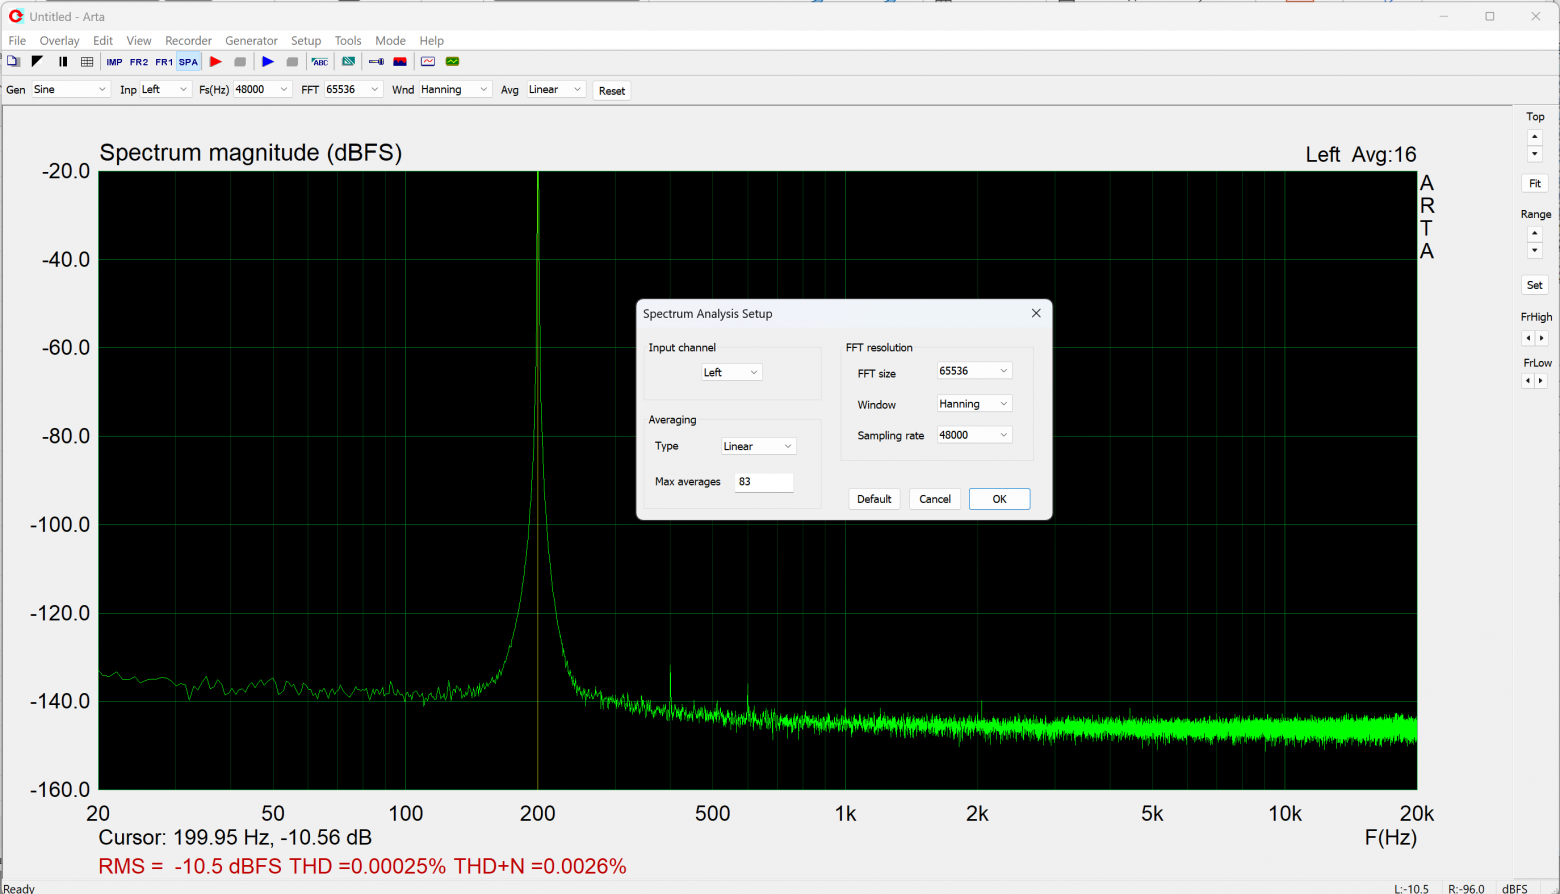The width and height of the screenshot is (1560, 894).
Task: Click the green waveform toolbar icon
Action: point(453,62)
